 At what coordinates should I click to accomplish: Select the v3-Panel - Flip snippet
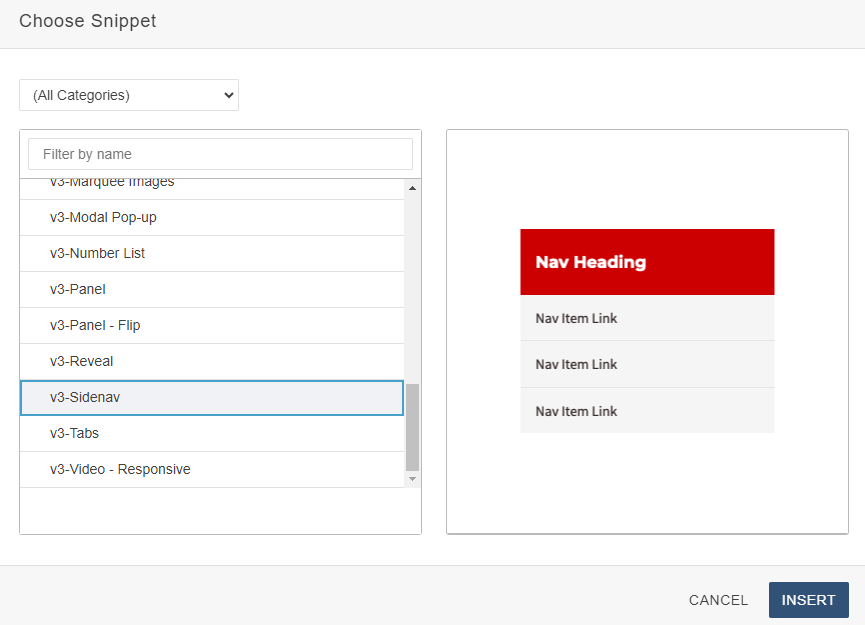click(x=95, y=325)
